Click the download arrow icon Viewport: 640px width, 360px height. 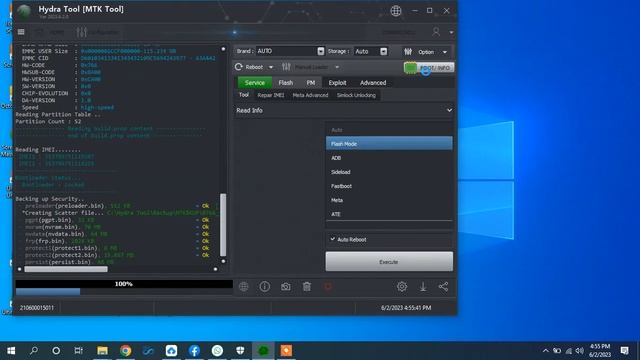(423, 287)
